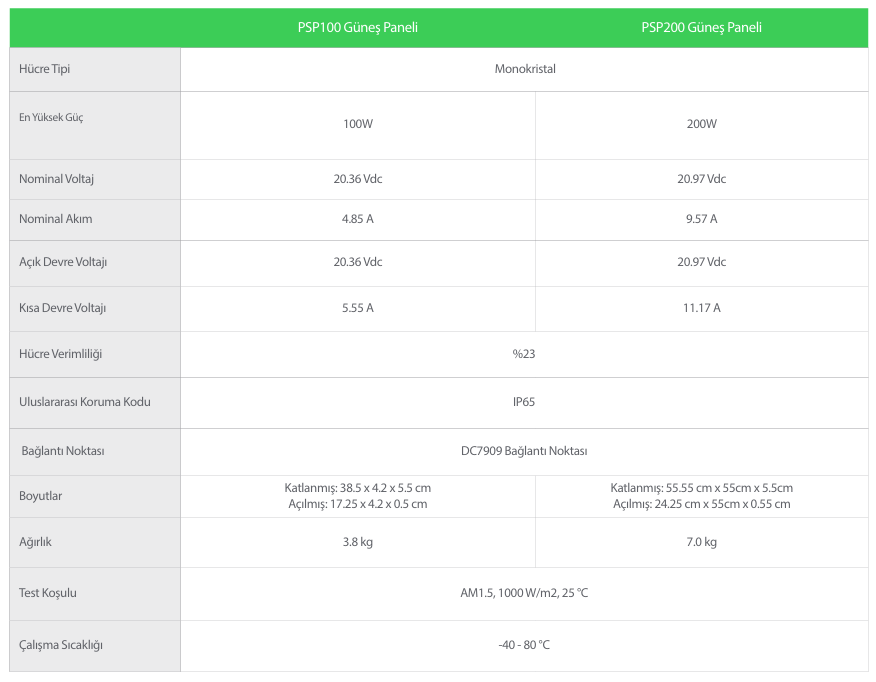Image resolution: width=876 pixels, height=682 pixels.
Task: Select the Boyutlar row label
Action: click(x=40, y=496)
